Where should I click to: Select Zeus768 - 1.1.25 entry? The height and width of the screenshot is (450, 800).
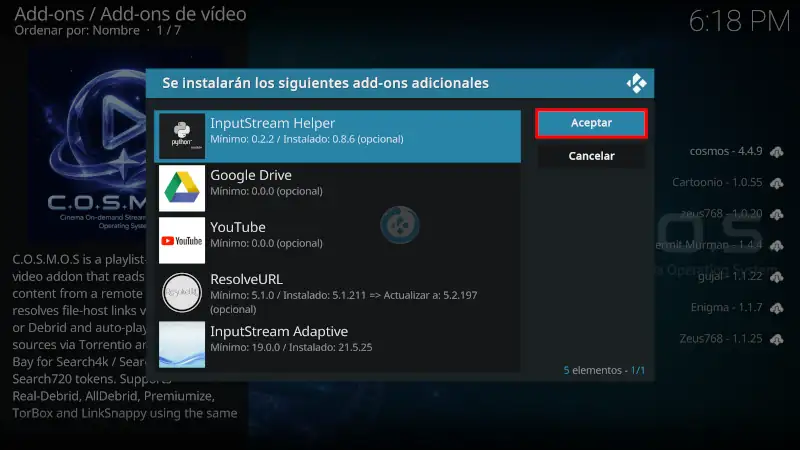pos(721,339)
